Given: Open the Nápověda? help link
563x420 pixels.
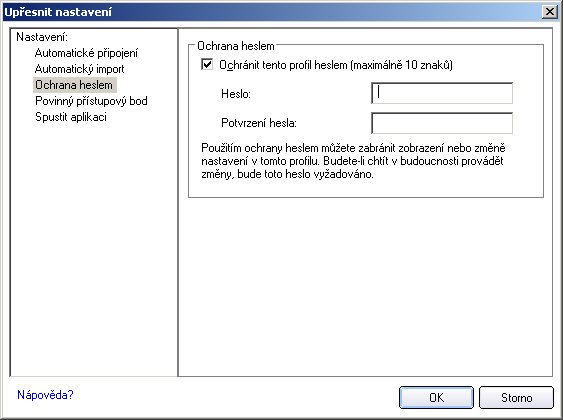Looking at the screenshot, I should pos(45,395).
